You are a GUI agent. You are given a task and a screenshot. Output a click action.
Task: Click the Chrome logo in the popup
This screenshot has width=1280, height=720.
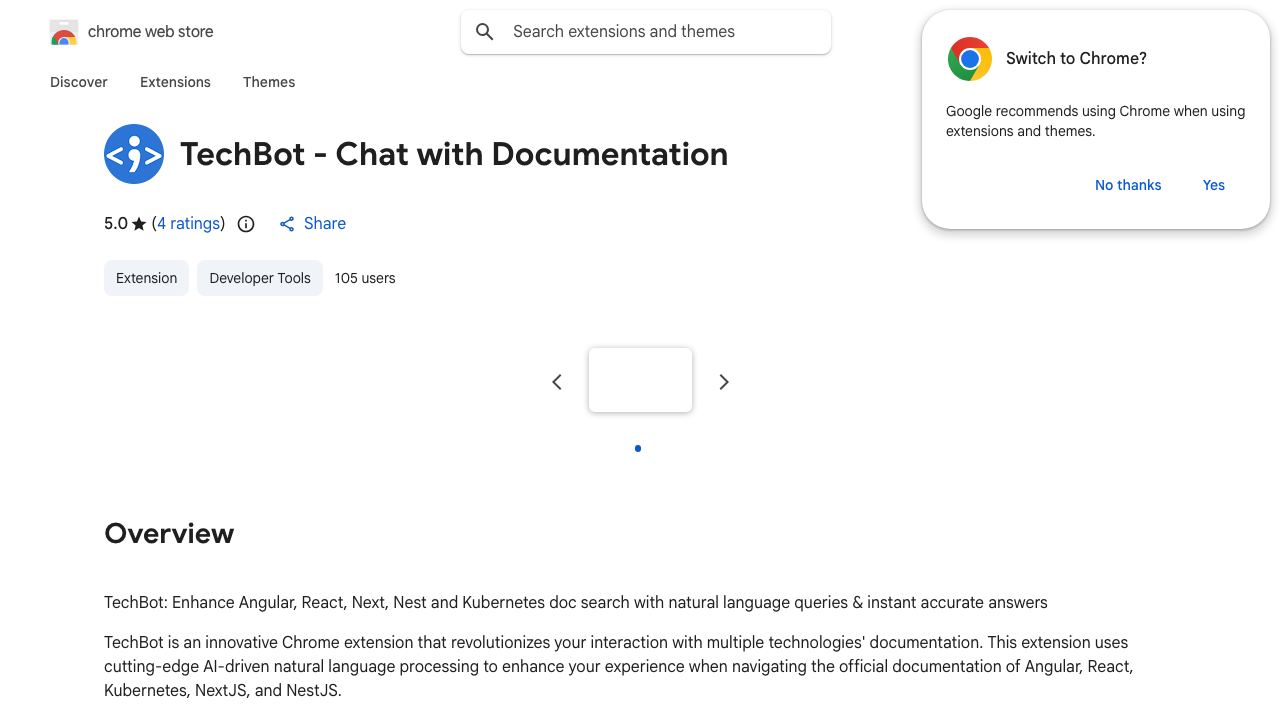970,59
